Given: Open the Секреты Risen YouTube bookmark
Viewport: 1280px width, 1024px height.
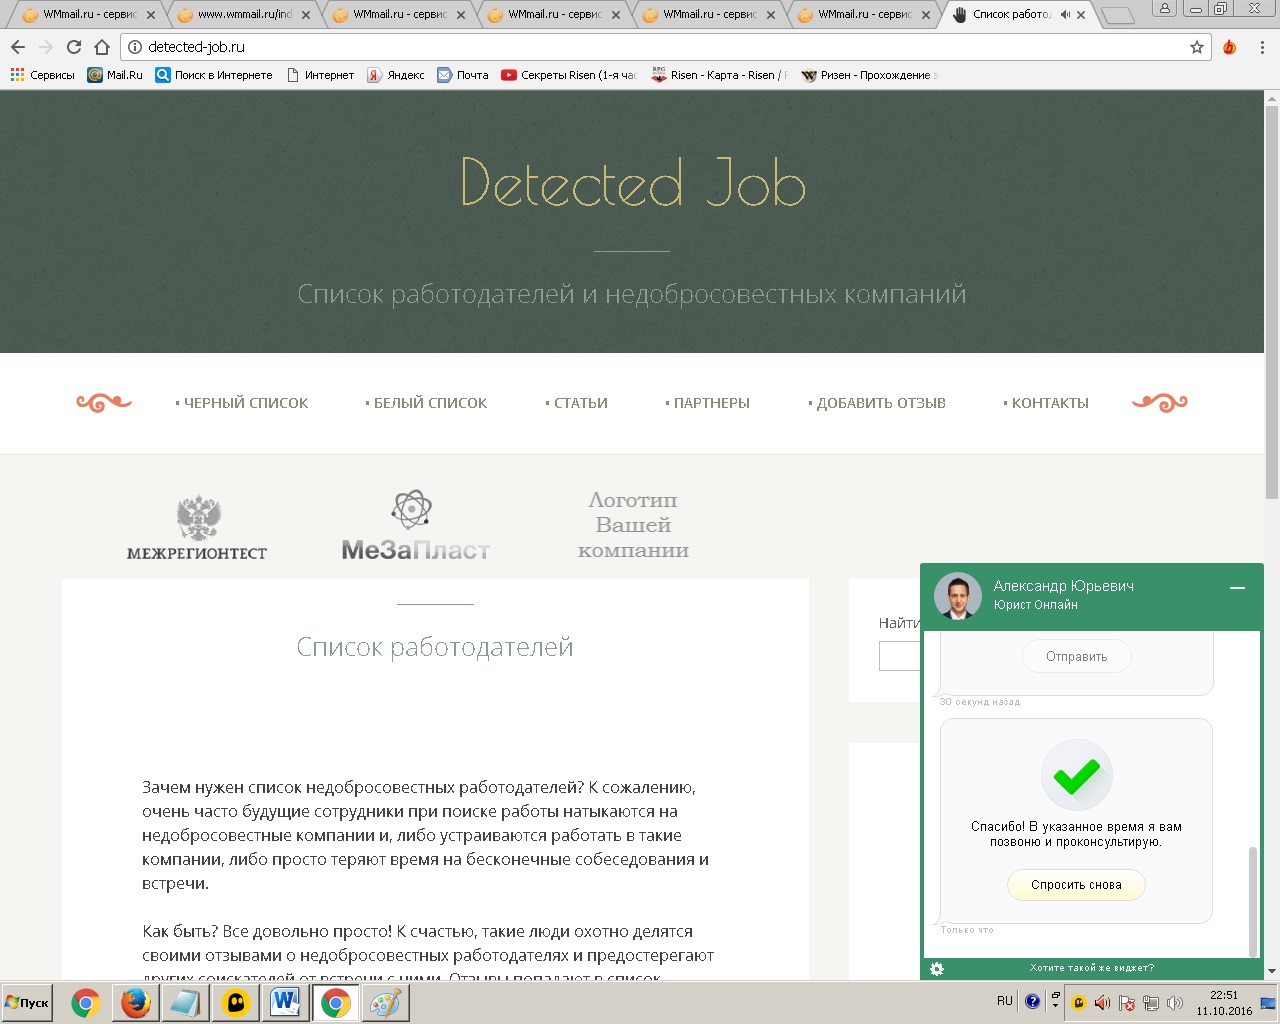Looking at the screenshot, I should 569,75.
